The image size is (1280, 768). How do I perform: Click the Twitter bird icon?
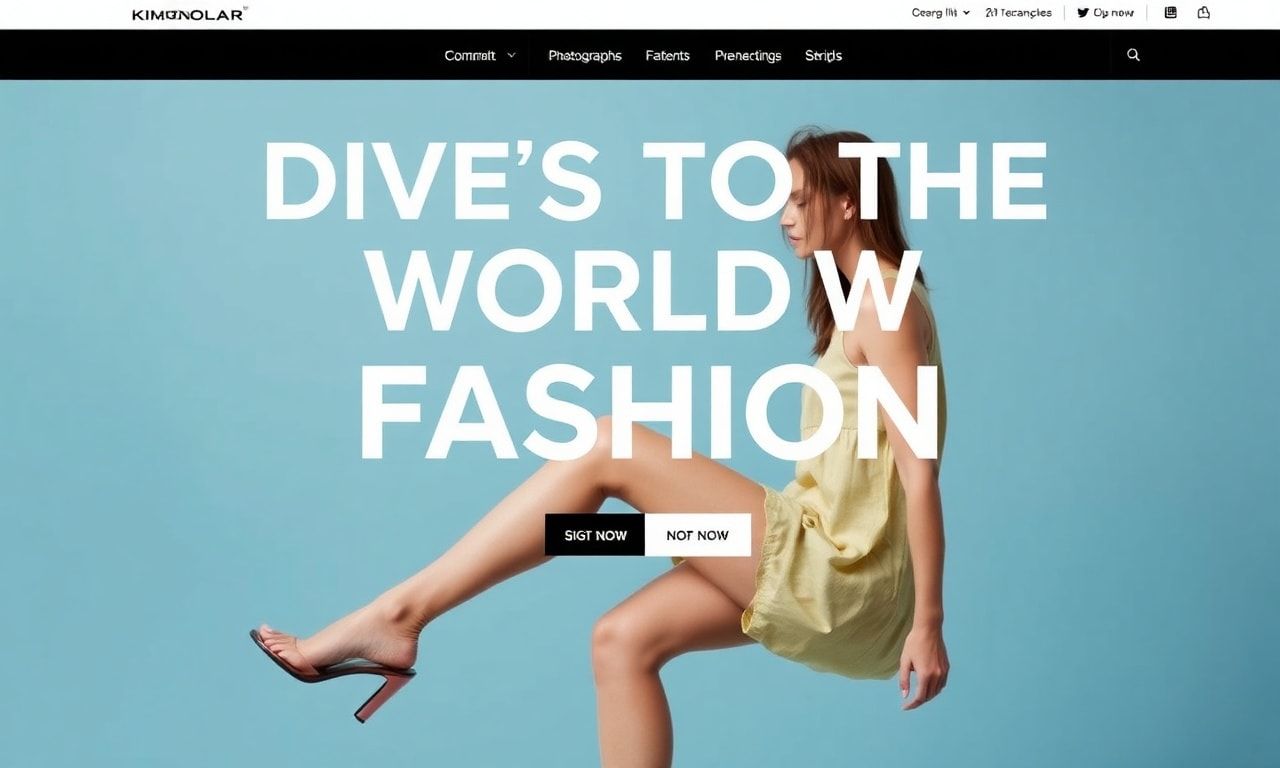(x=1083, y=13)
